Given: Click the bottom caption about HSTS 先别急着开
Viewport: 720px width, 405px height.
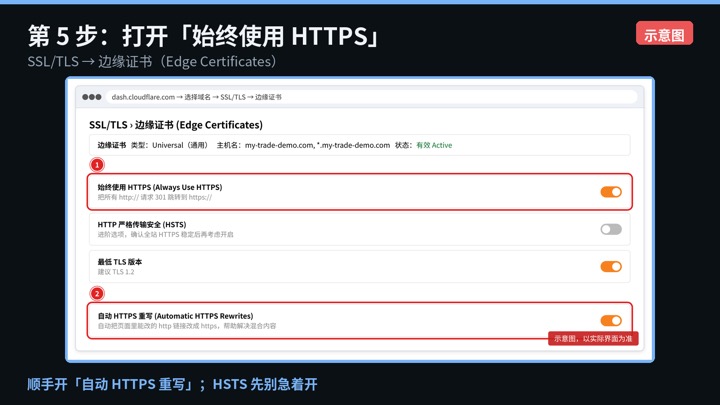Looking at the screenshot, I should [172, 384].
